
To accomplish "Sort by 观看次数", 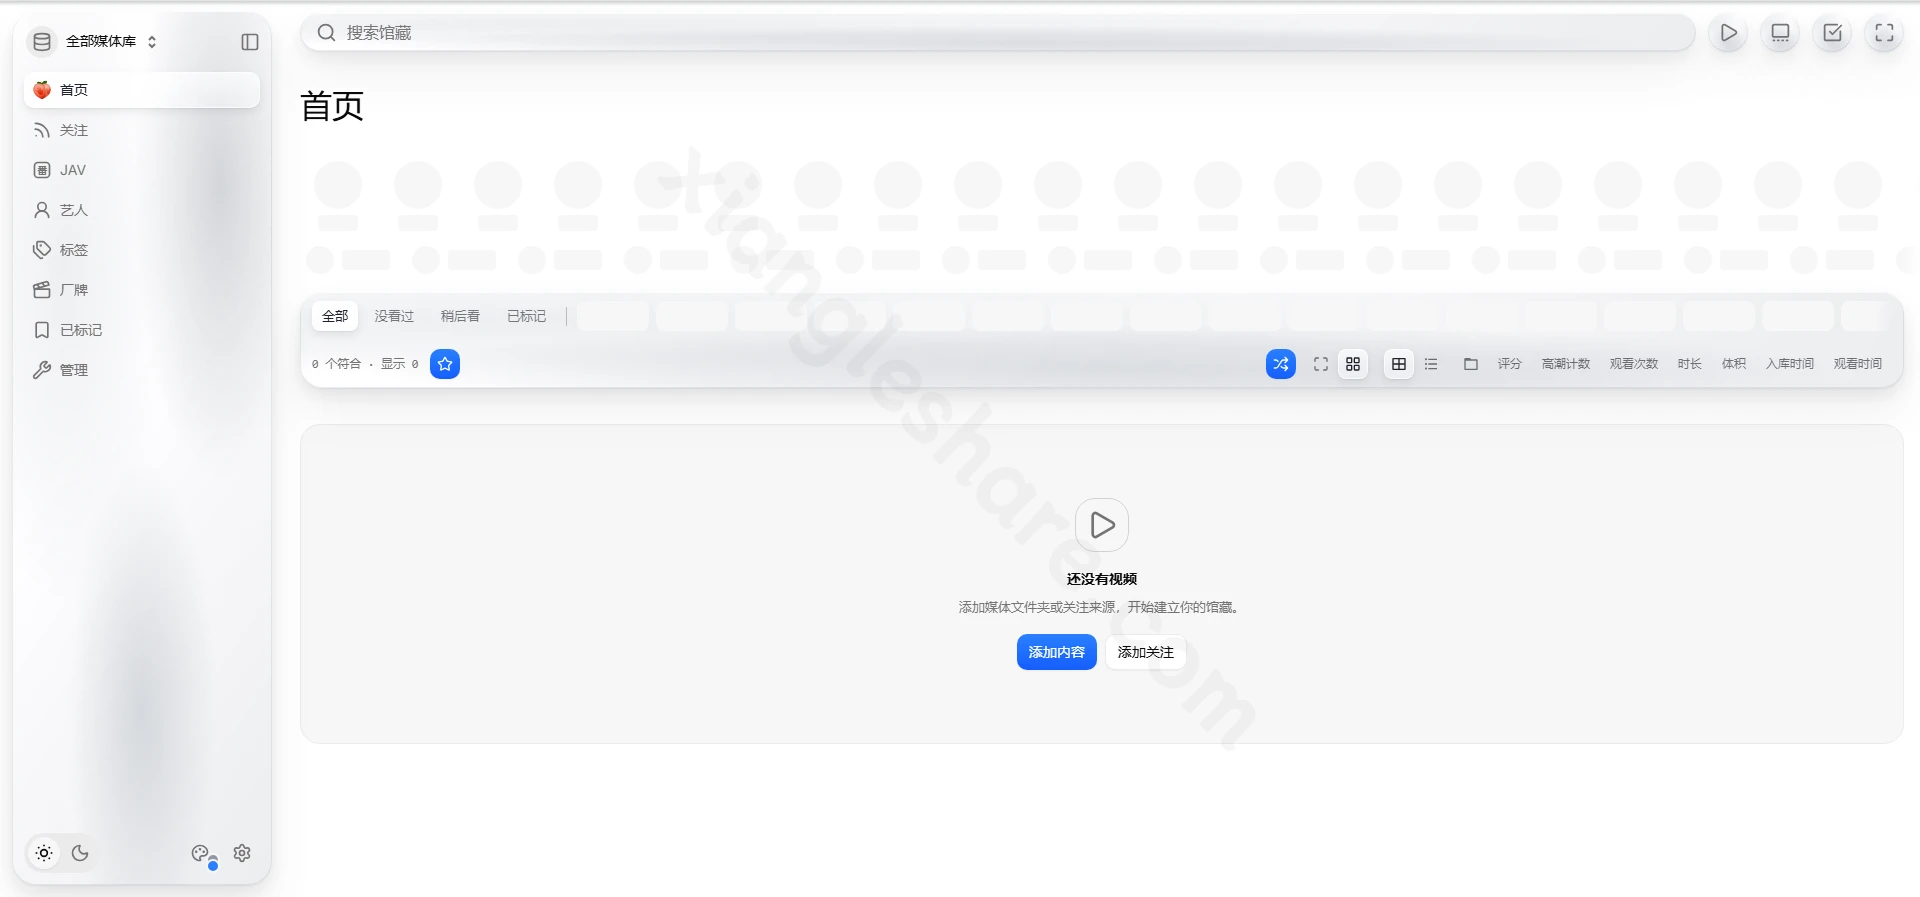I will pos(1634,364).
